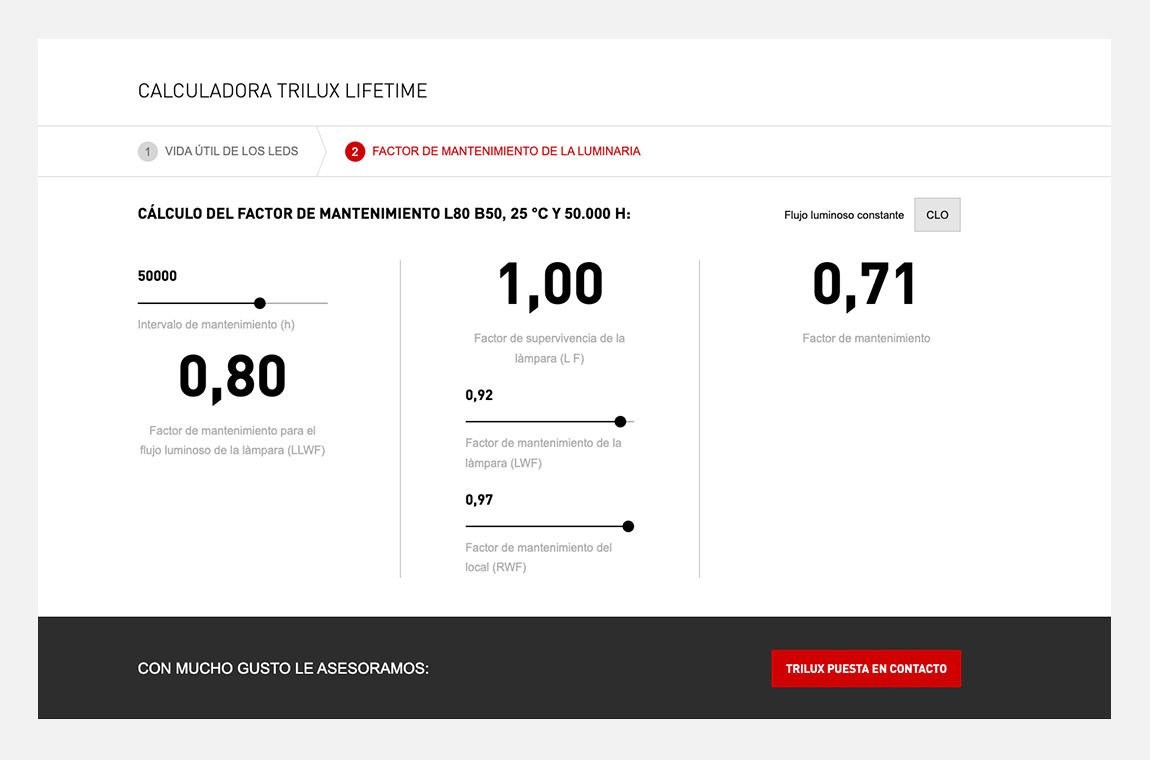The height and width of the screenshot is (760, 1150).
Task: Click the 0,97 RWF value label
Action: [479, 500]
